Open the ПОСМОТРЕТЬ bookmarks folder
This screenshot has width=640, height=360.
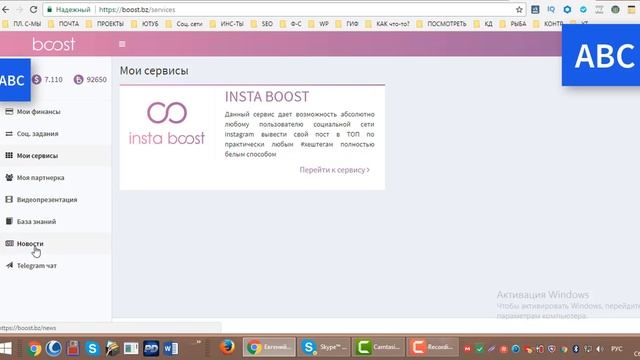[x=441, y=24]
